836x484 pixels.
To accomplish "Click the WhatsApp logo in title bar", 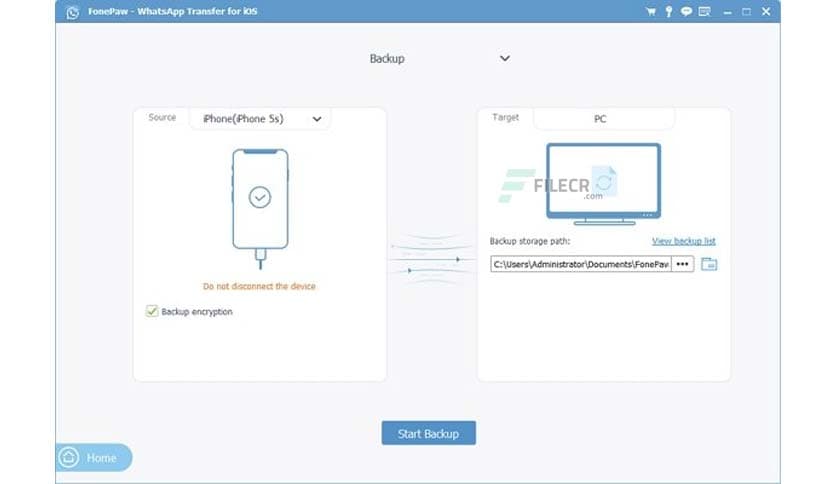I will click(x=73, y=12).
